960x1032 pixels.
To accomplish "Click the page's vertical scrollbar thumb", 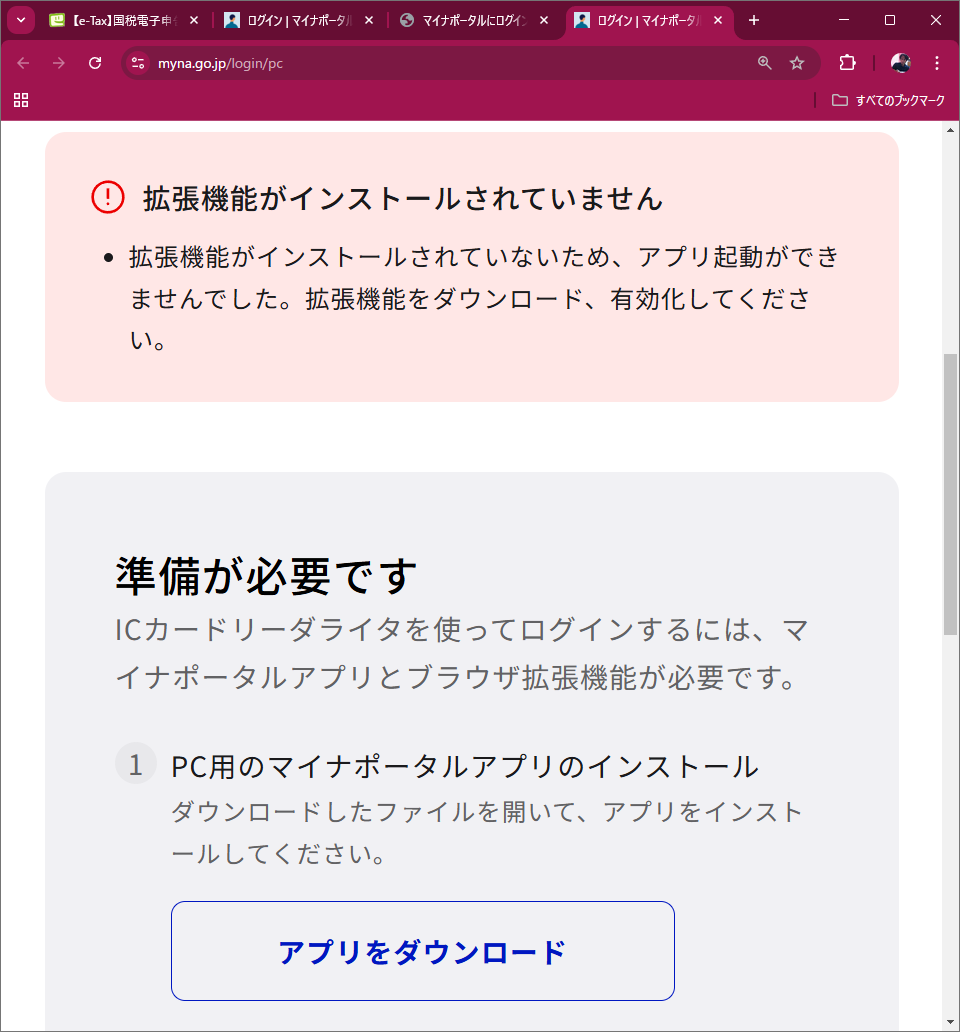I will [950, 494].
